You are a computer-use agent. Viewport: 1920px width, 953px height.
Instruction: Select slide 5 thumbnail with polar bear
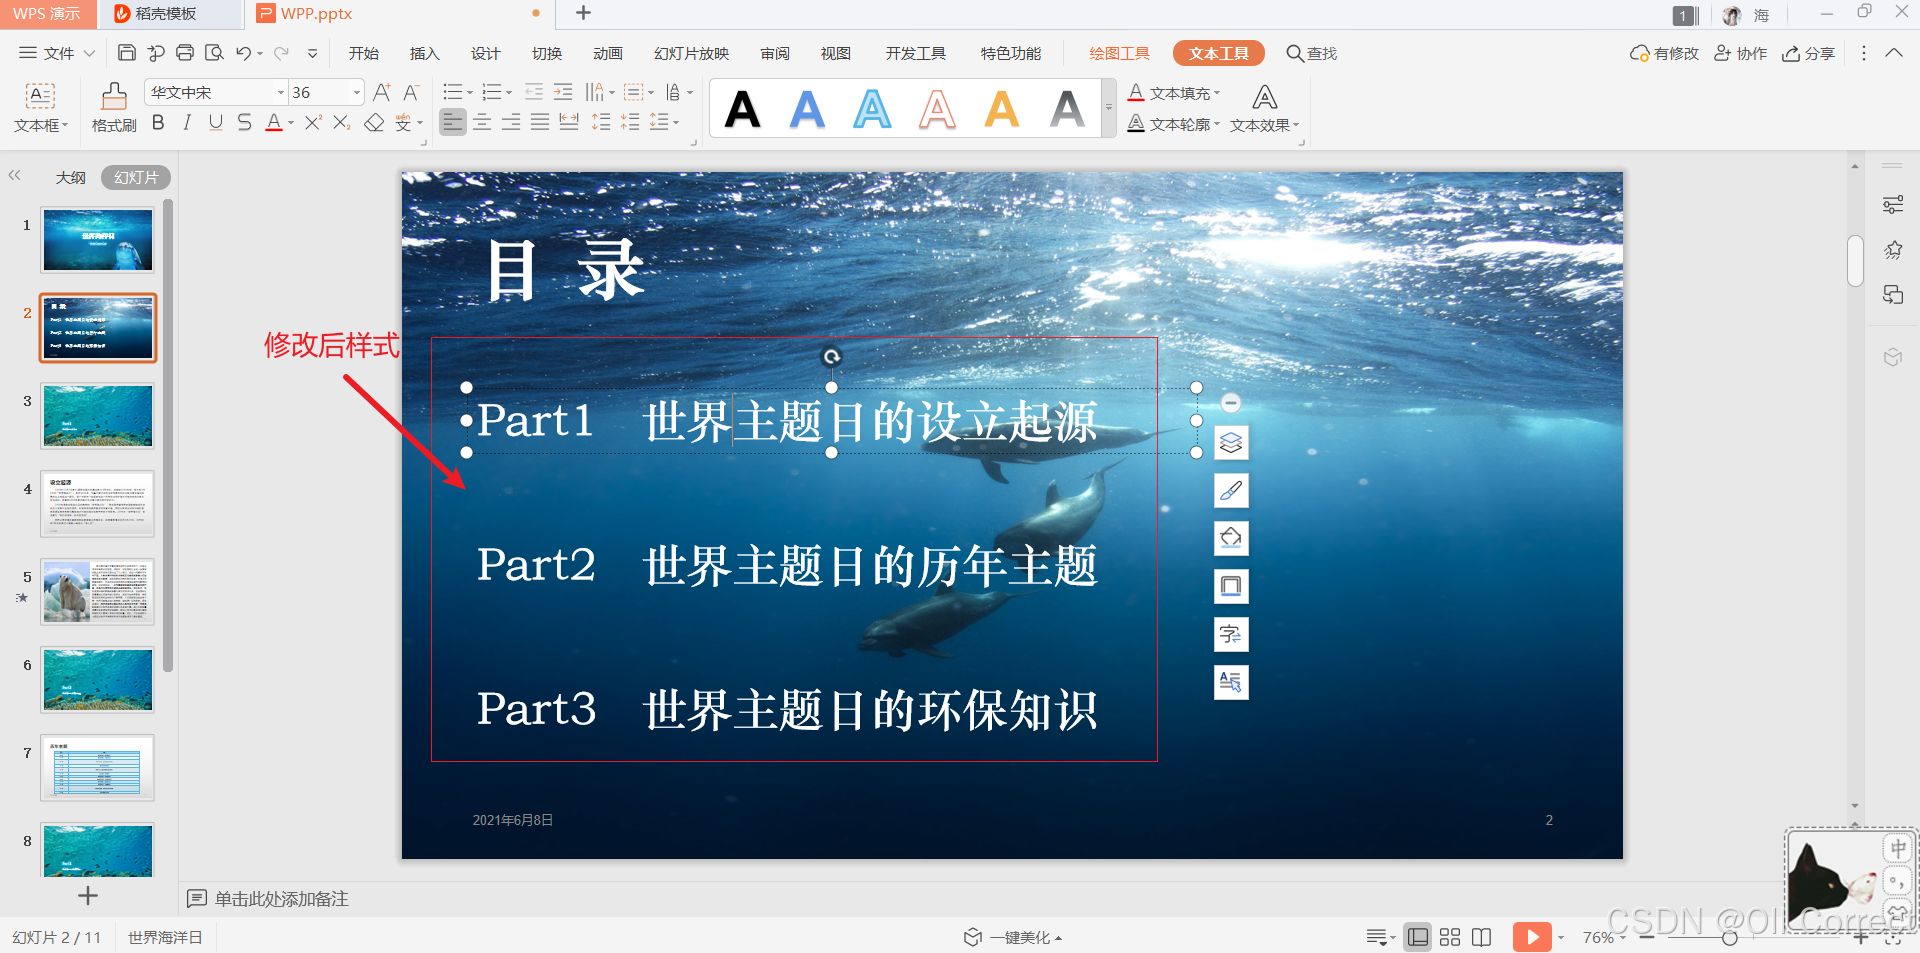[97, 592]
